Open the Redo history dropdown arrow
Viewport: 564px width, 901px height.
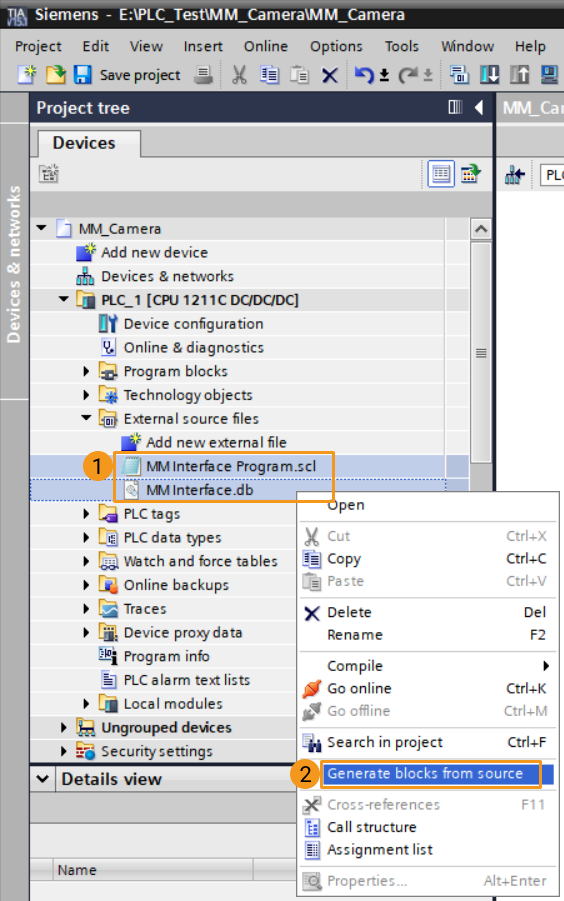(x=428, y=75)
